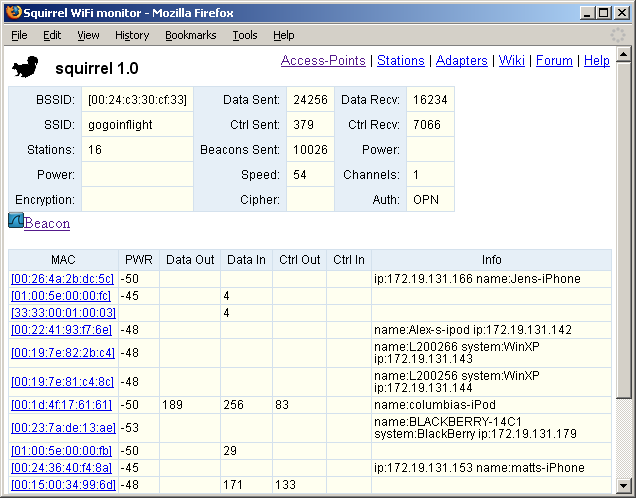This screenshot has height=498, width=636.
Task: Click the Data In column header
Action: (x=246, y=260)
